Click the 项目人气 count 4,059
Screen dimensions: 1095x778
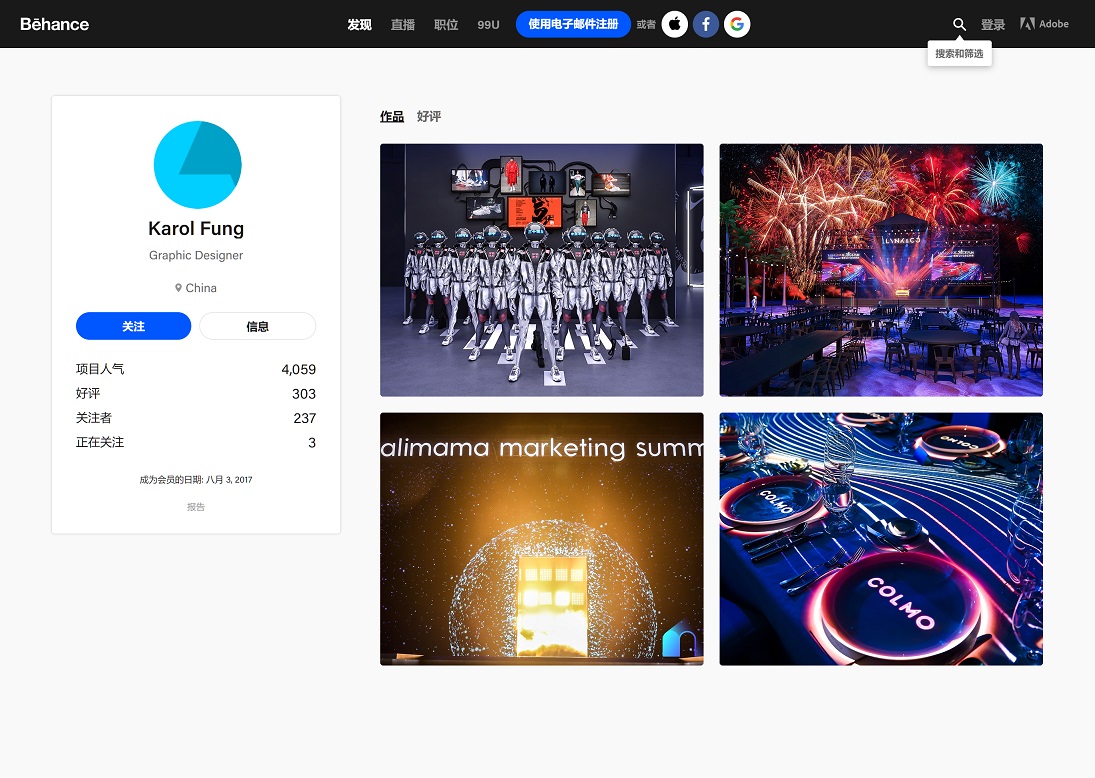coord(298,369)
